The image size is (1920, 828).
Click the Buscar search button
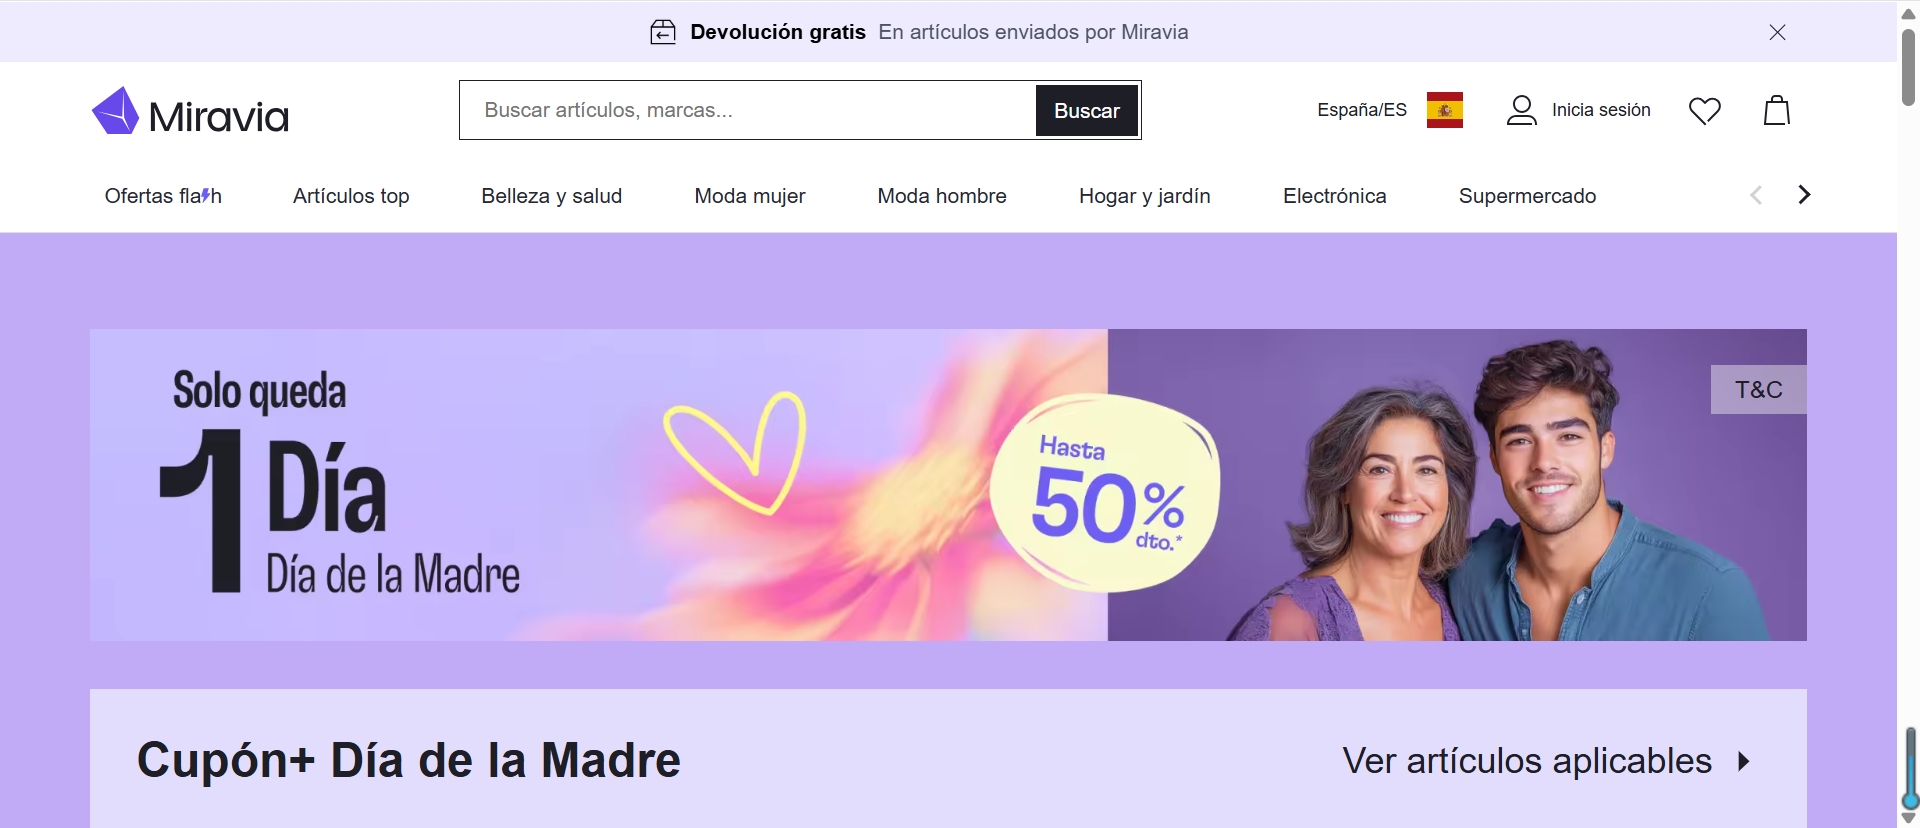point(1087,111)
